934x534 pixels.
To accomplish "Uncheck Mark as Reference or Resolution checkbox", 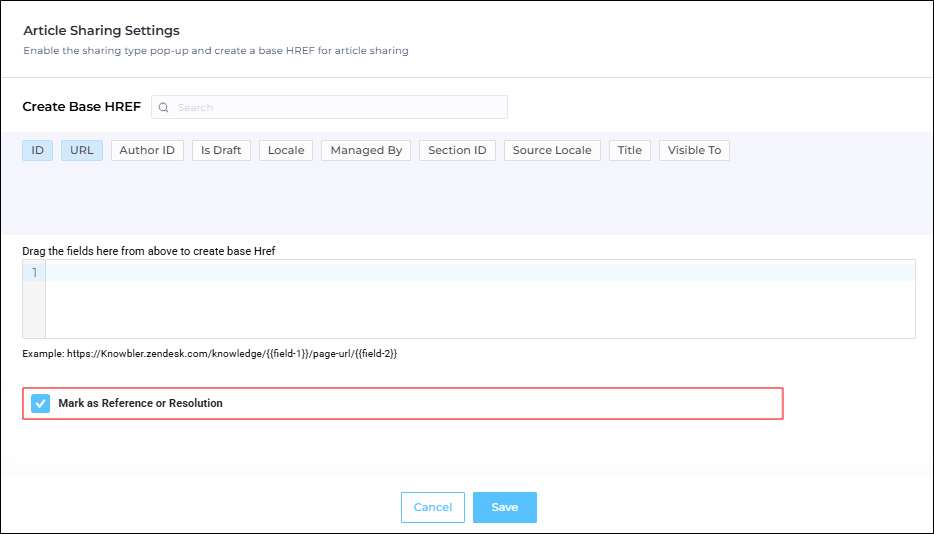I will (41, 403).
